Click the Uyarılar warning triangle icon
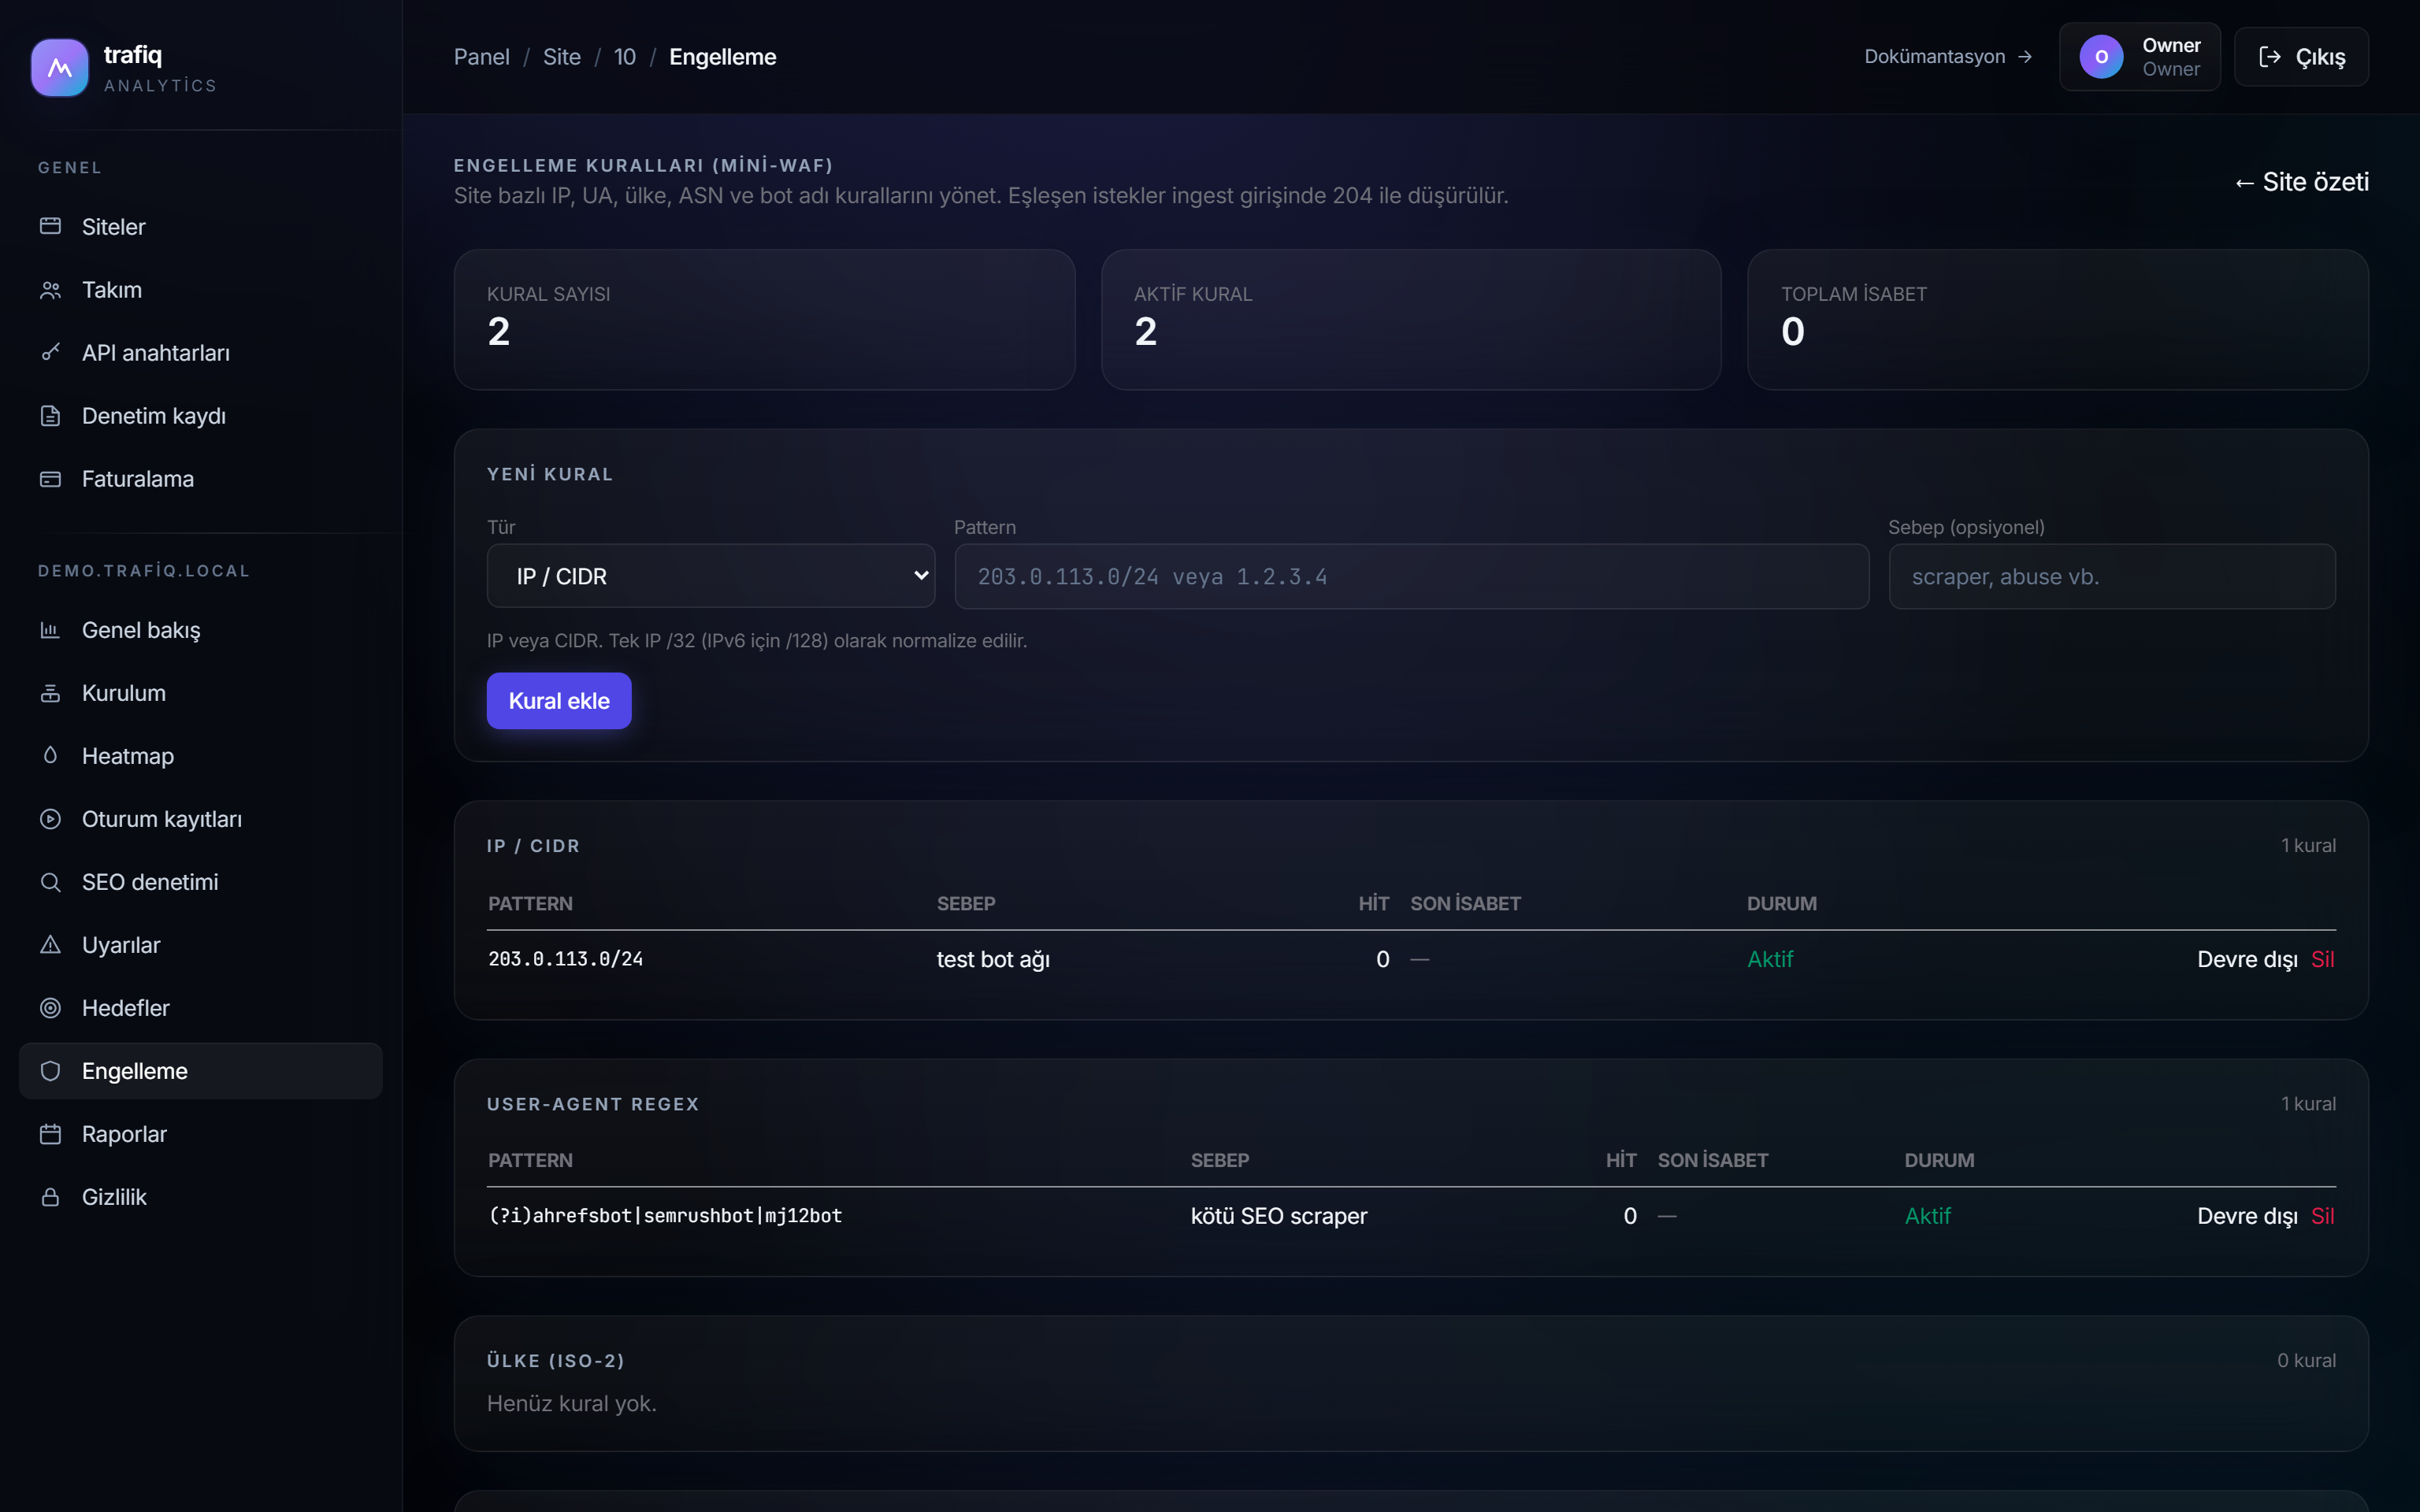2420x1512 pixels. [x=50, y=944]
